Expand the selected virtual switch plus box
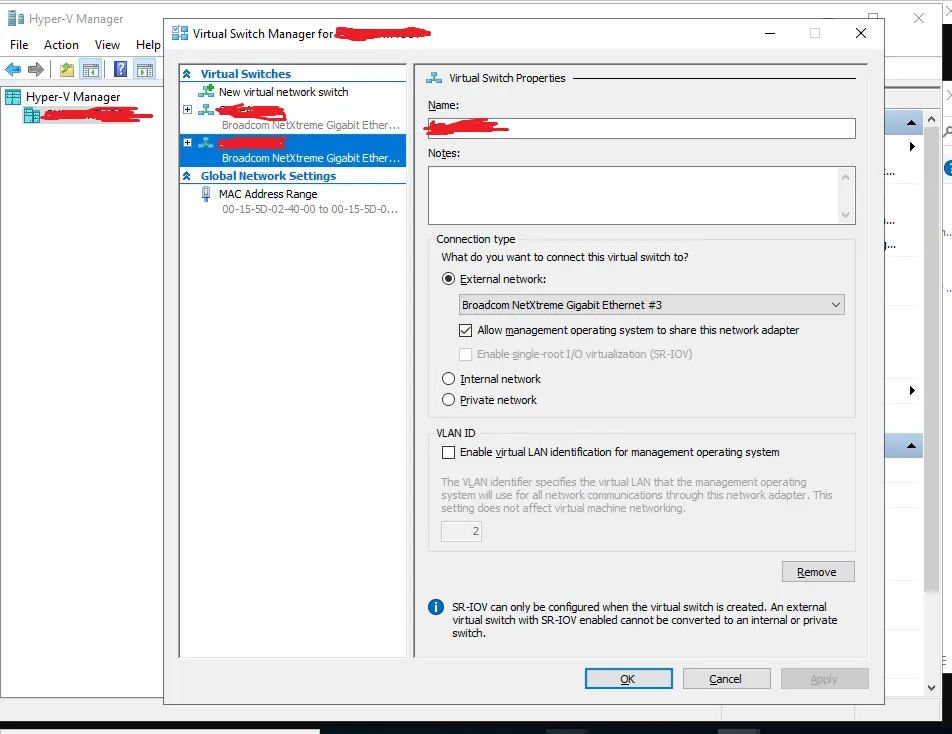Image resolution: width=952 pixels, height=734 pixels. point(188,143)
